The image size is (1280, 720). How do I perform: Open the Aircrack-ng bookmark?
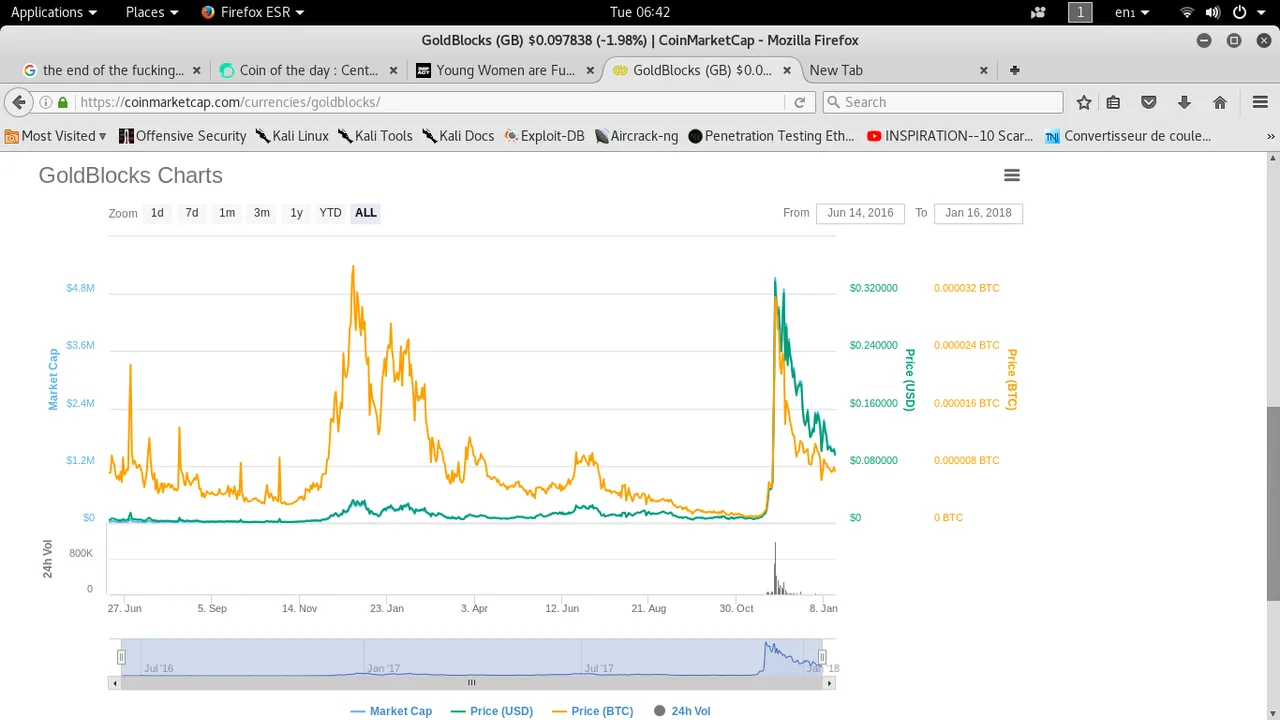pyautogui.click(x=637, y=136)
